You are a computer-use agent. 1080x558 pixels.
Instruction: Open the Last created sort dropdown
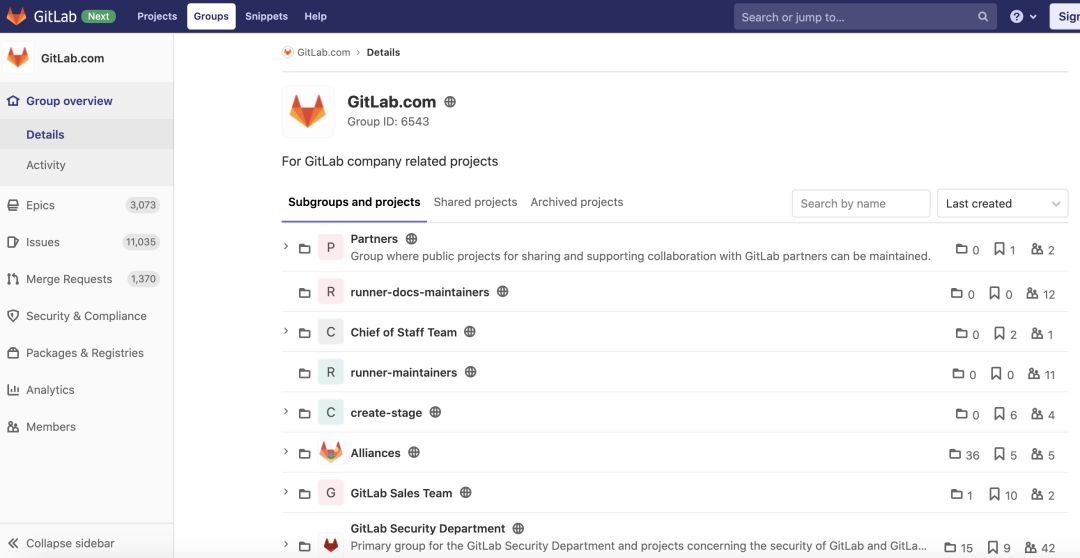click(x=1003, y=204)
